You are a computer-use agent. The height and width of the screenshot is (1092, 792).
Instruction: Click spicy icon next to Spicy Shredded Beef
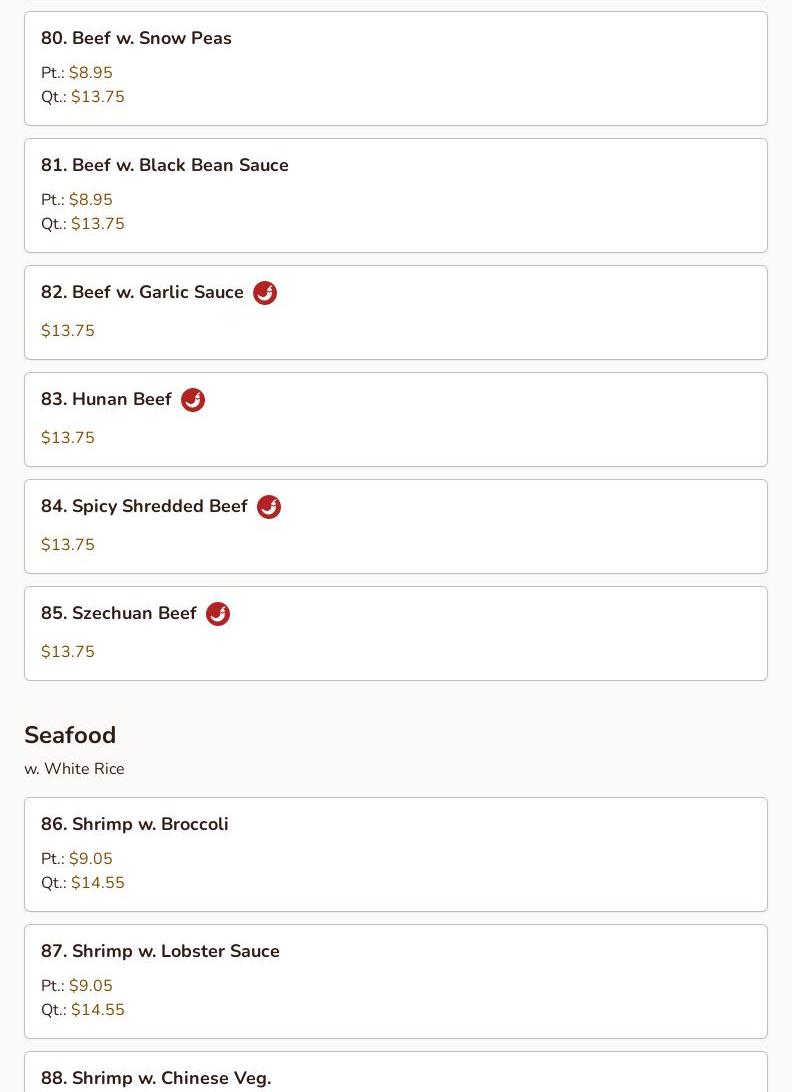click(x=269, y=507)
